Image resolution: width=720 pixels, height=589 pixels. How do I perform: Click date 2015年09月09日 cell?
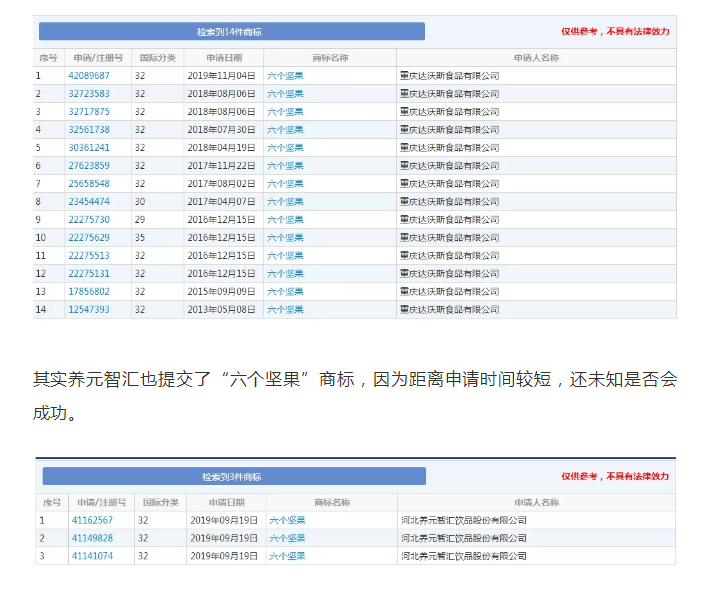pyautogui.click(x=221, y=292)
